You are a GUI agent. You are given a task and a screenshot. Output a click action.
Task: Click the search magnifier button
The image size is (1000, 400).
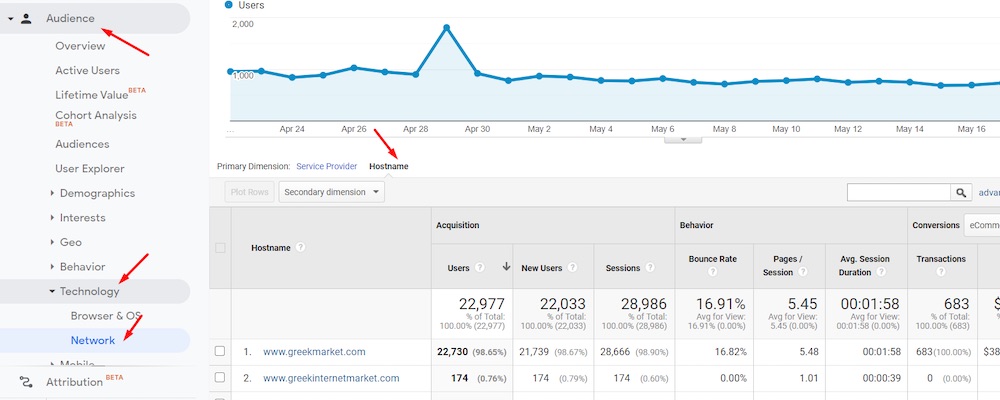tap(961, 192)
